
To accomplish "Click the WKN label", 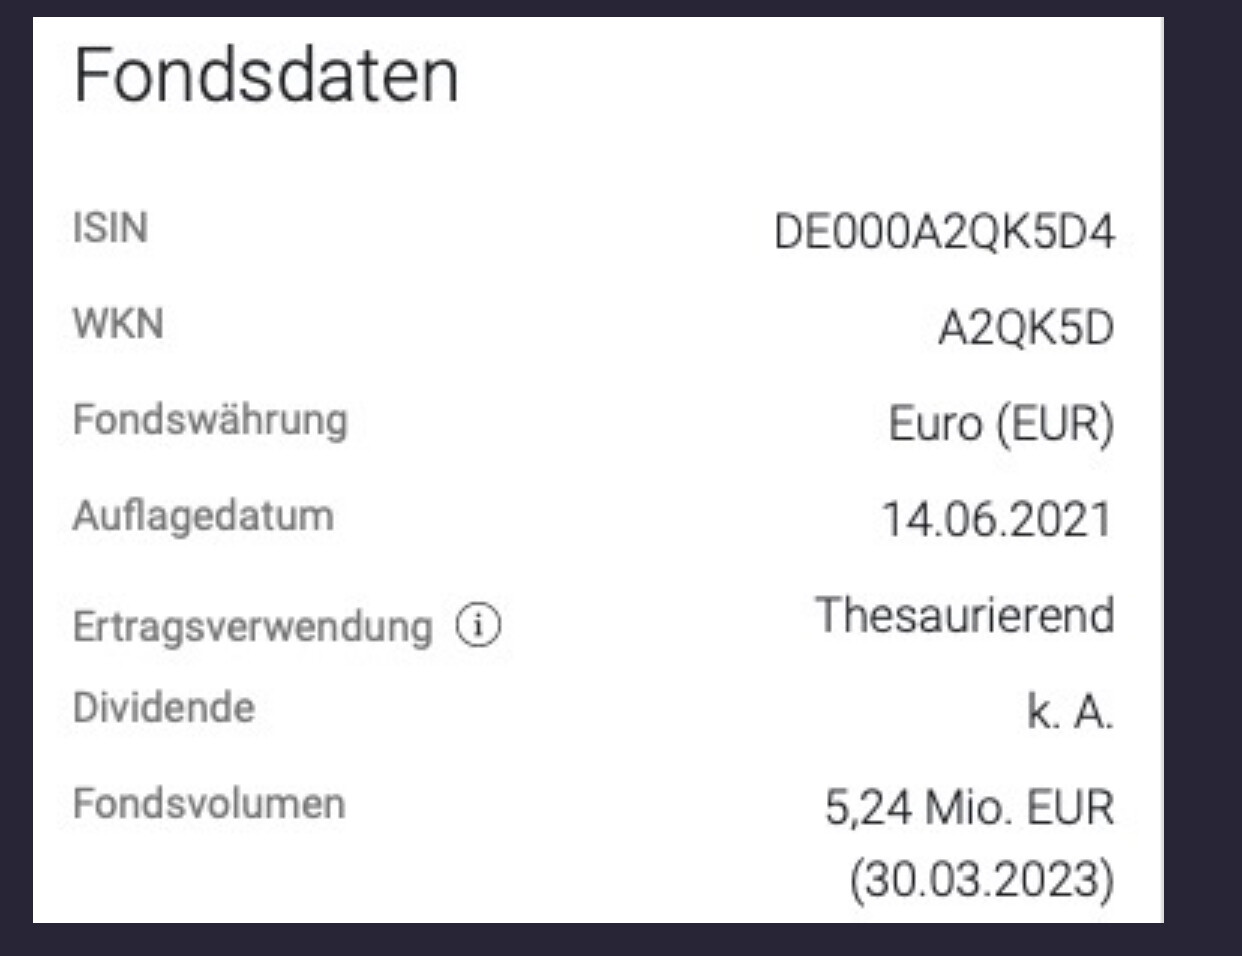I will (118, 324).
